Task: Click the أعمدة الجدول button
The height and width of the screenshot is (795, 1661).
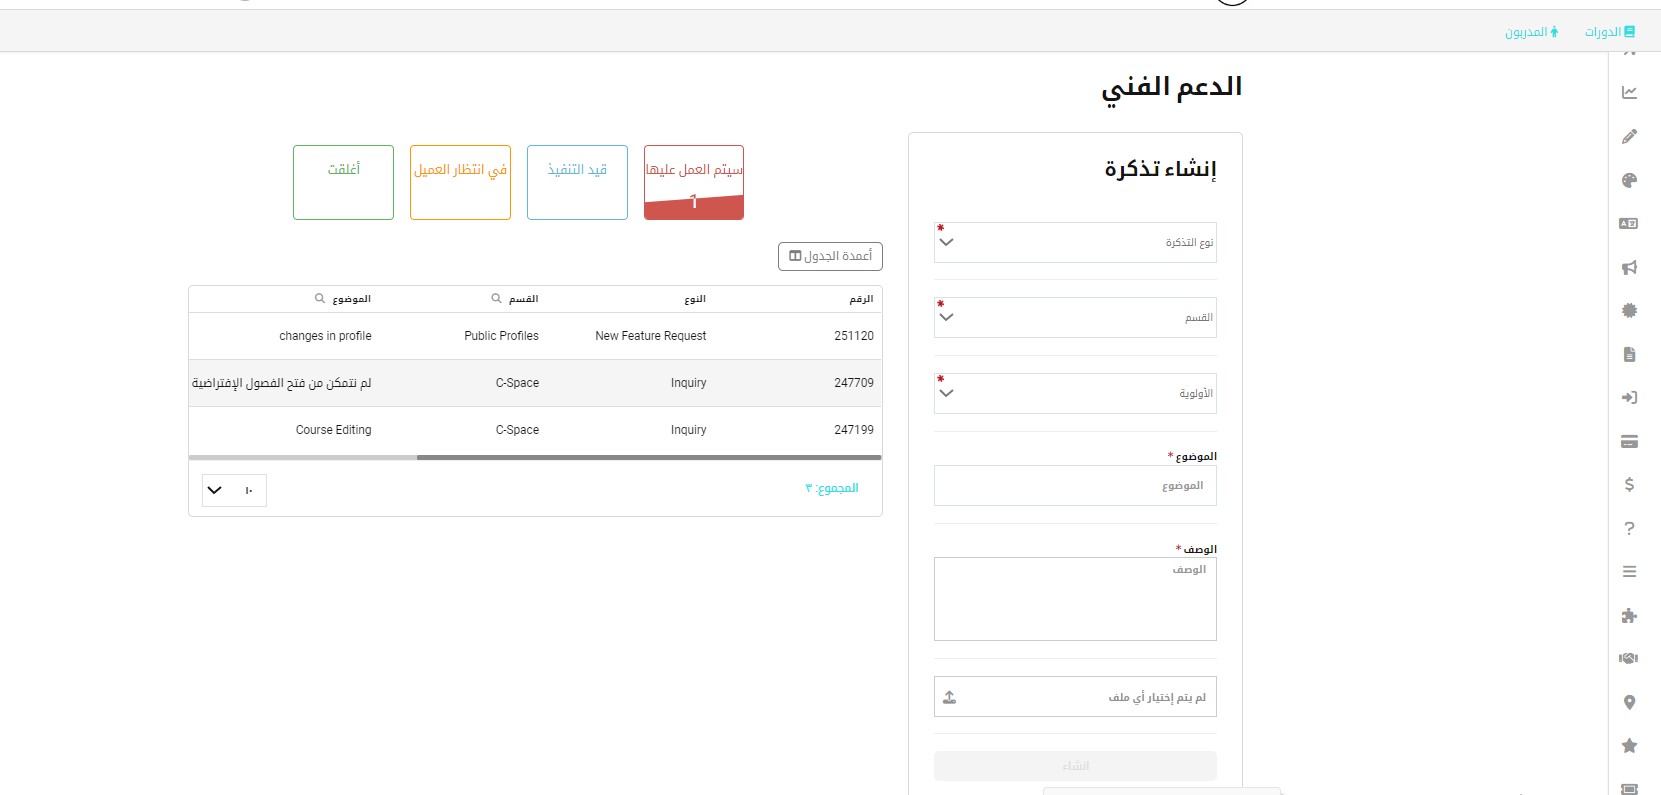Action: tap(830, 256)
